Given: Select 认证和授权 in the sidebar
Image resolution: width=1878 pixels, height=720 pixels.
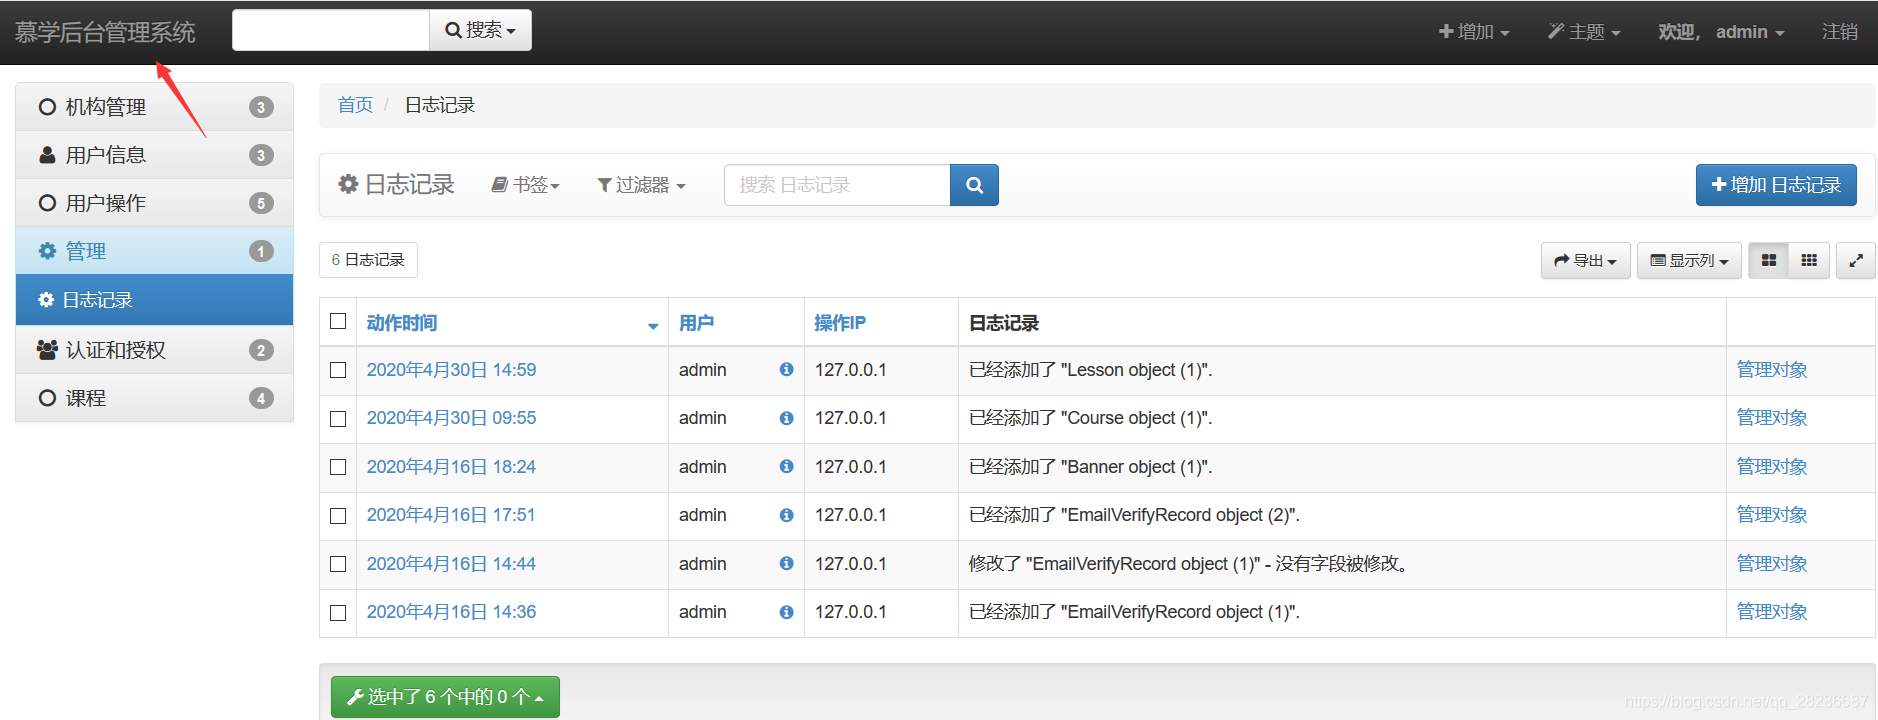Looking at the screenshot, I should [116, 350].
